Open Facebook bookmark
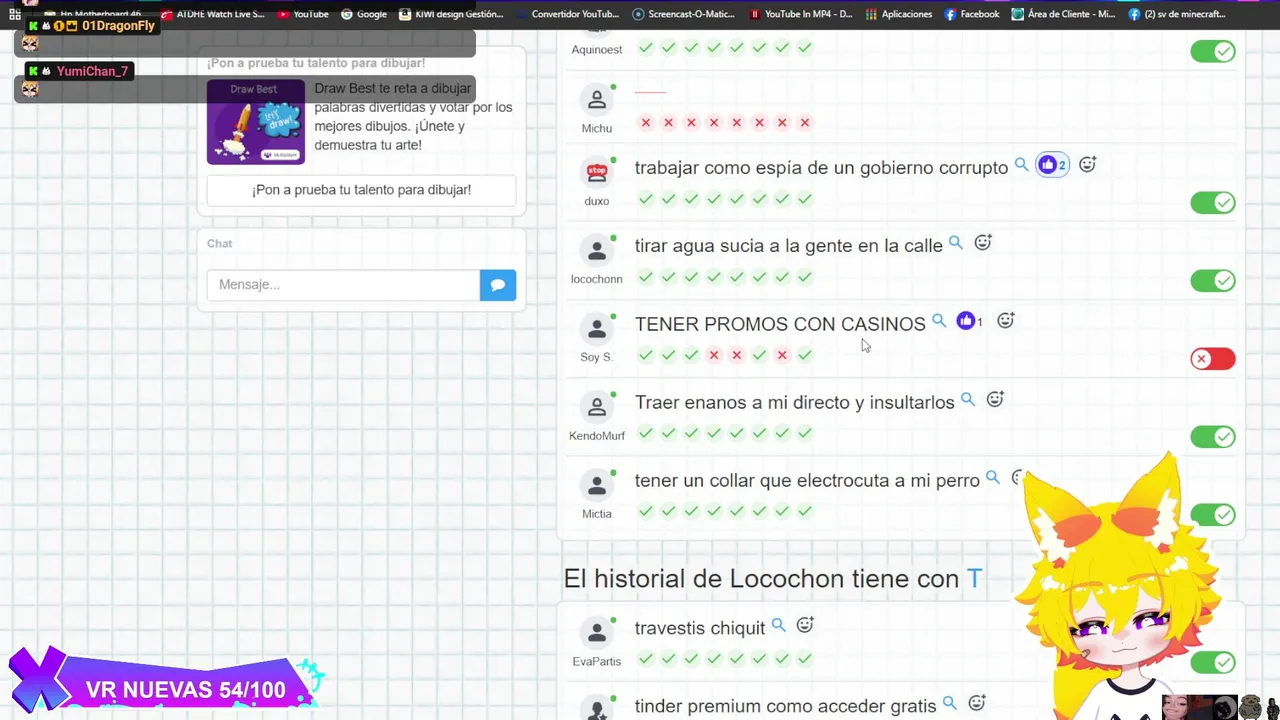The image size is (1280, 720). pyautogui.click(x=972, y=14)
